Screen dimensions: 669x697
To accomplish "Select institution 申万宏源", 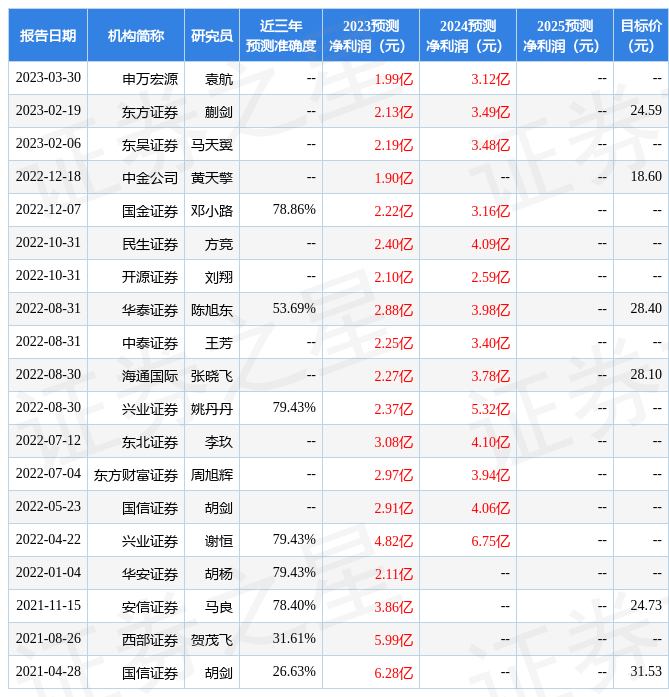I will (150, 79).
